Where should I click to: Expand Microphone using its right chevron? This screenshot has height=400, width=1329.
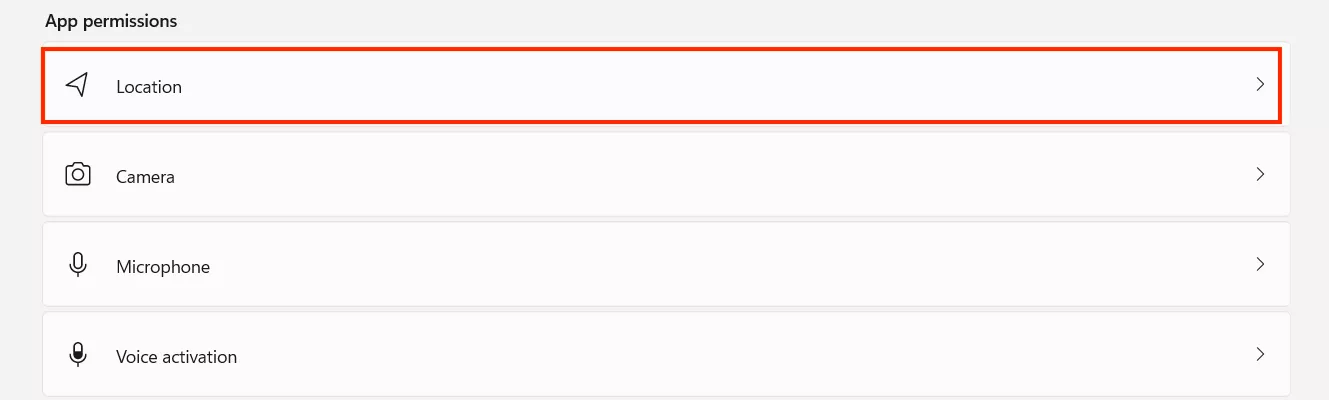pos(1260,265)
